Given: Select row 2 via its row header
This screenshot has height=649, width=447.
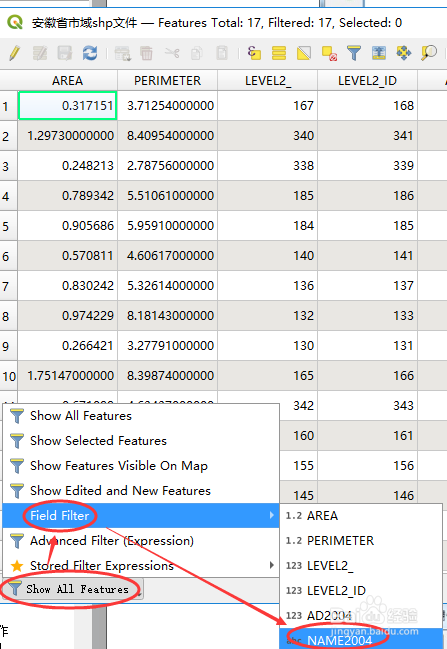Looking at the screenshot, I should (x=8, y=136).
